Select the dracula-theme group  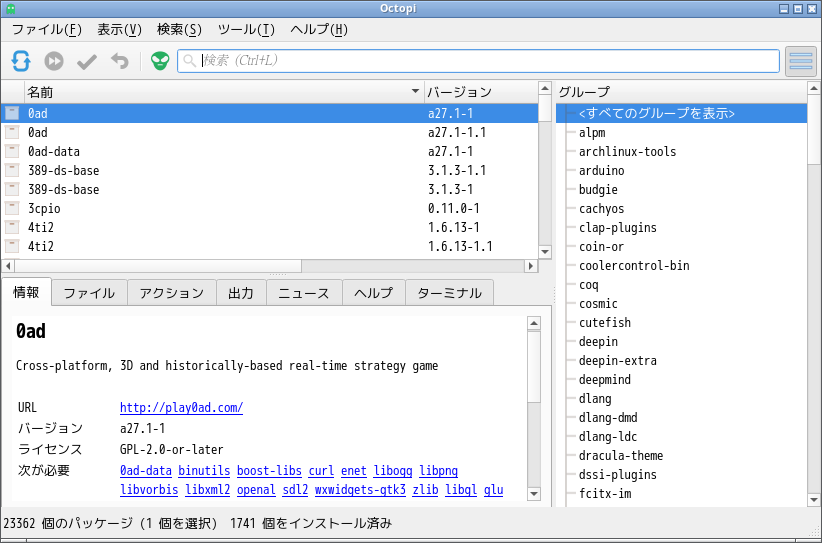click(621, 455)
